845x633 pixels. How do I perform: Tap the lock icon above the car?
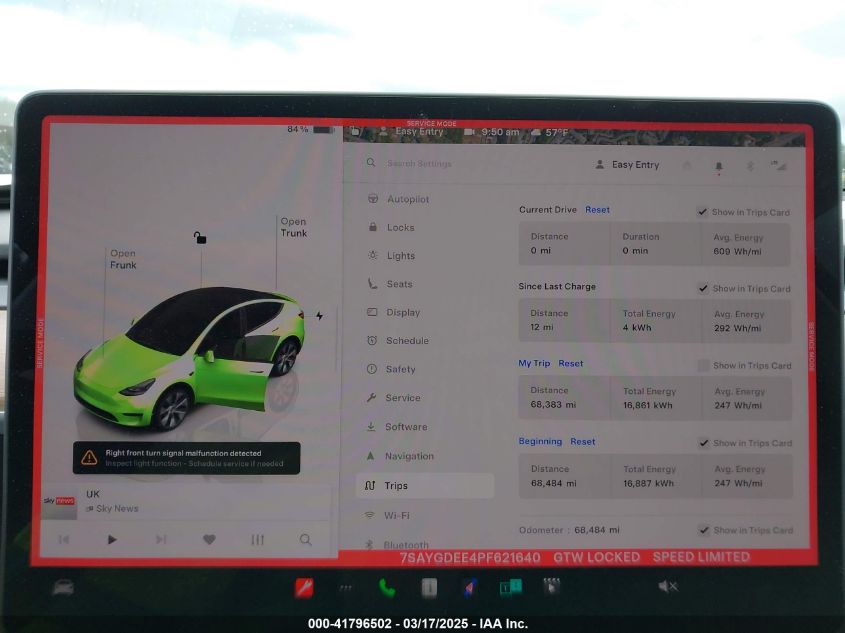point(200,238)
